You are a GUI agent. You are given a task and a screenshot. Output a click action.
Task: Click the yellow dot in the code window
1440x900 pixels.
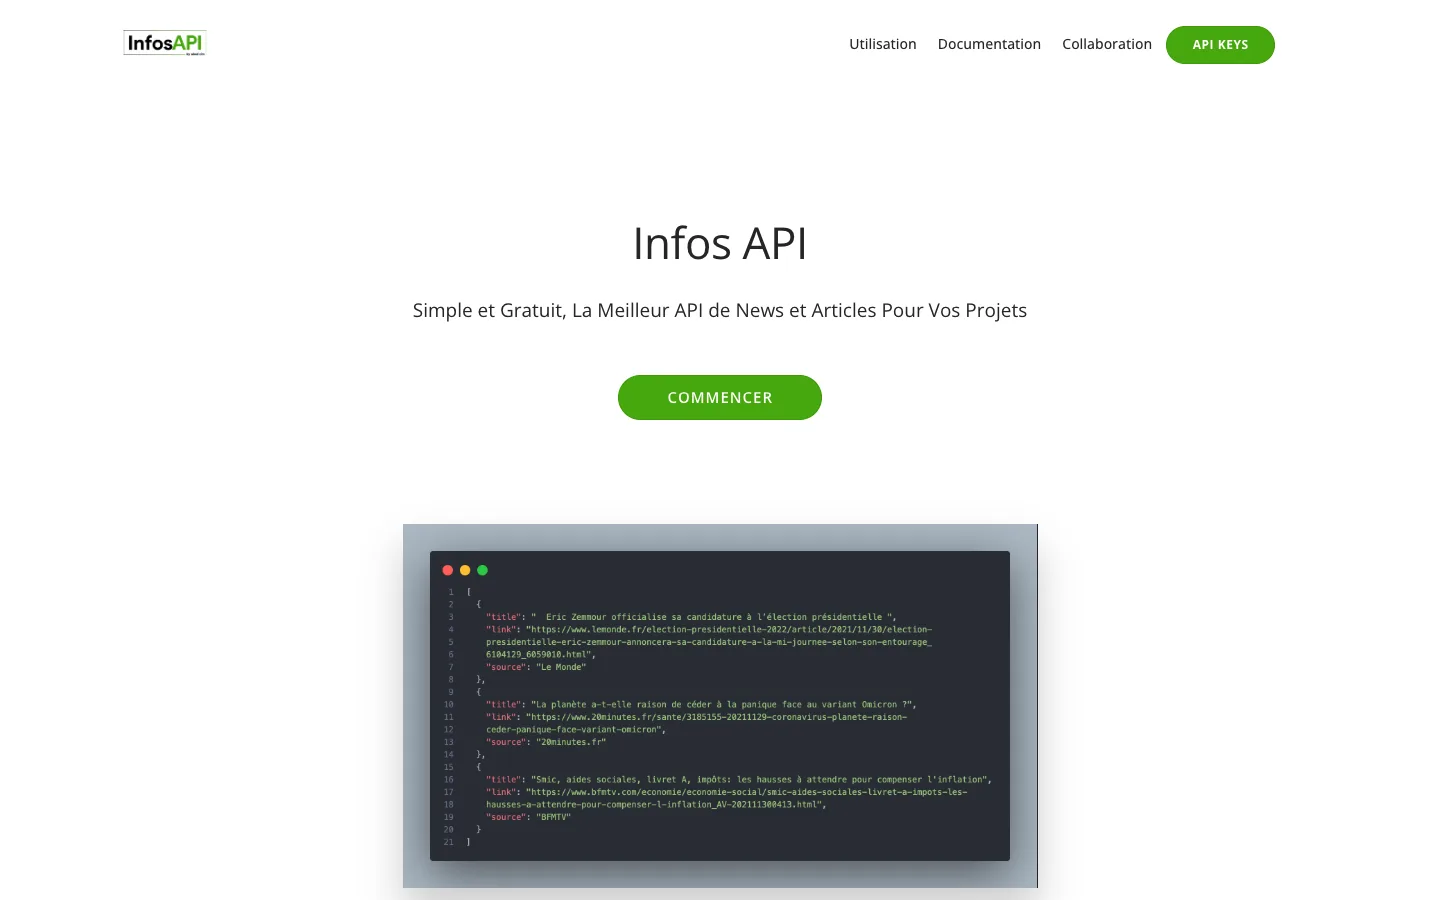[x=465, y=570]
